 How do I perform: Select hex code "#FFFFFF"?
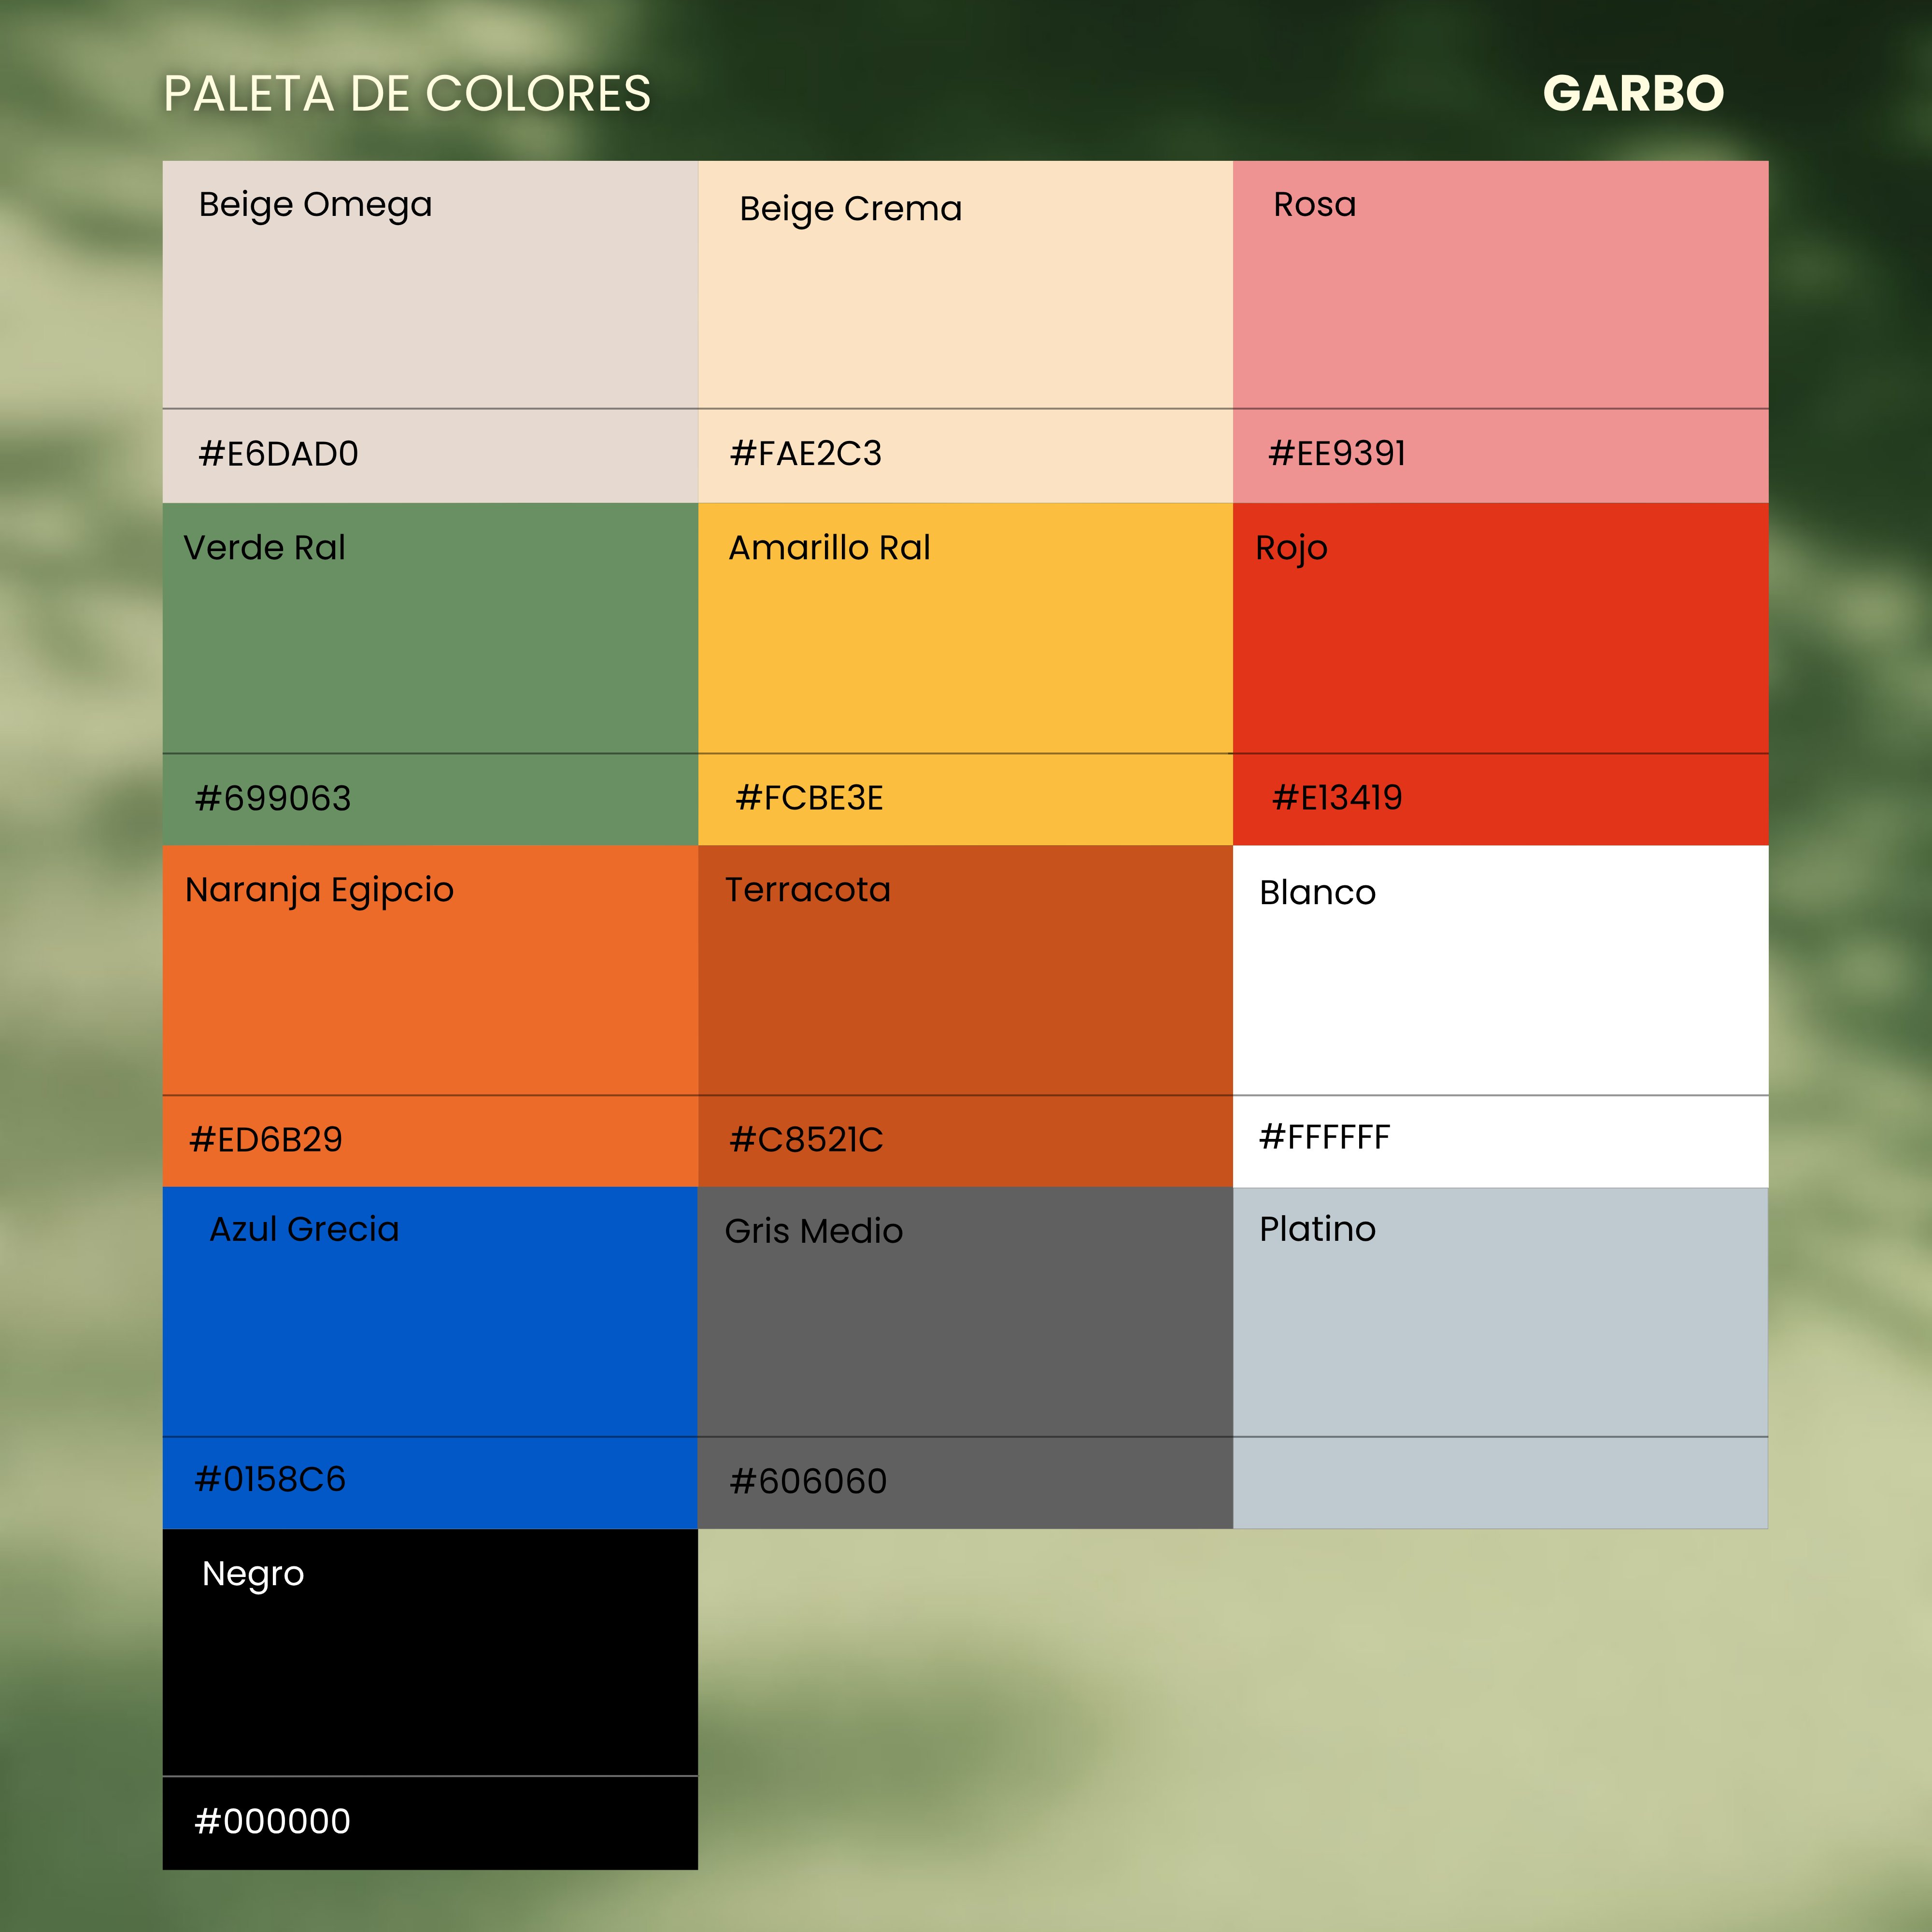click(x=1325, y=1137)
